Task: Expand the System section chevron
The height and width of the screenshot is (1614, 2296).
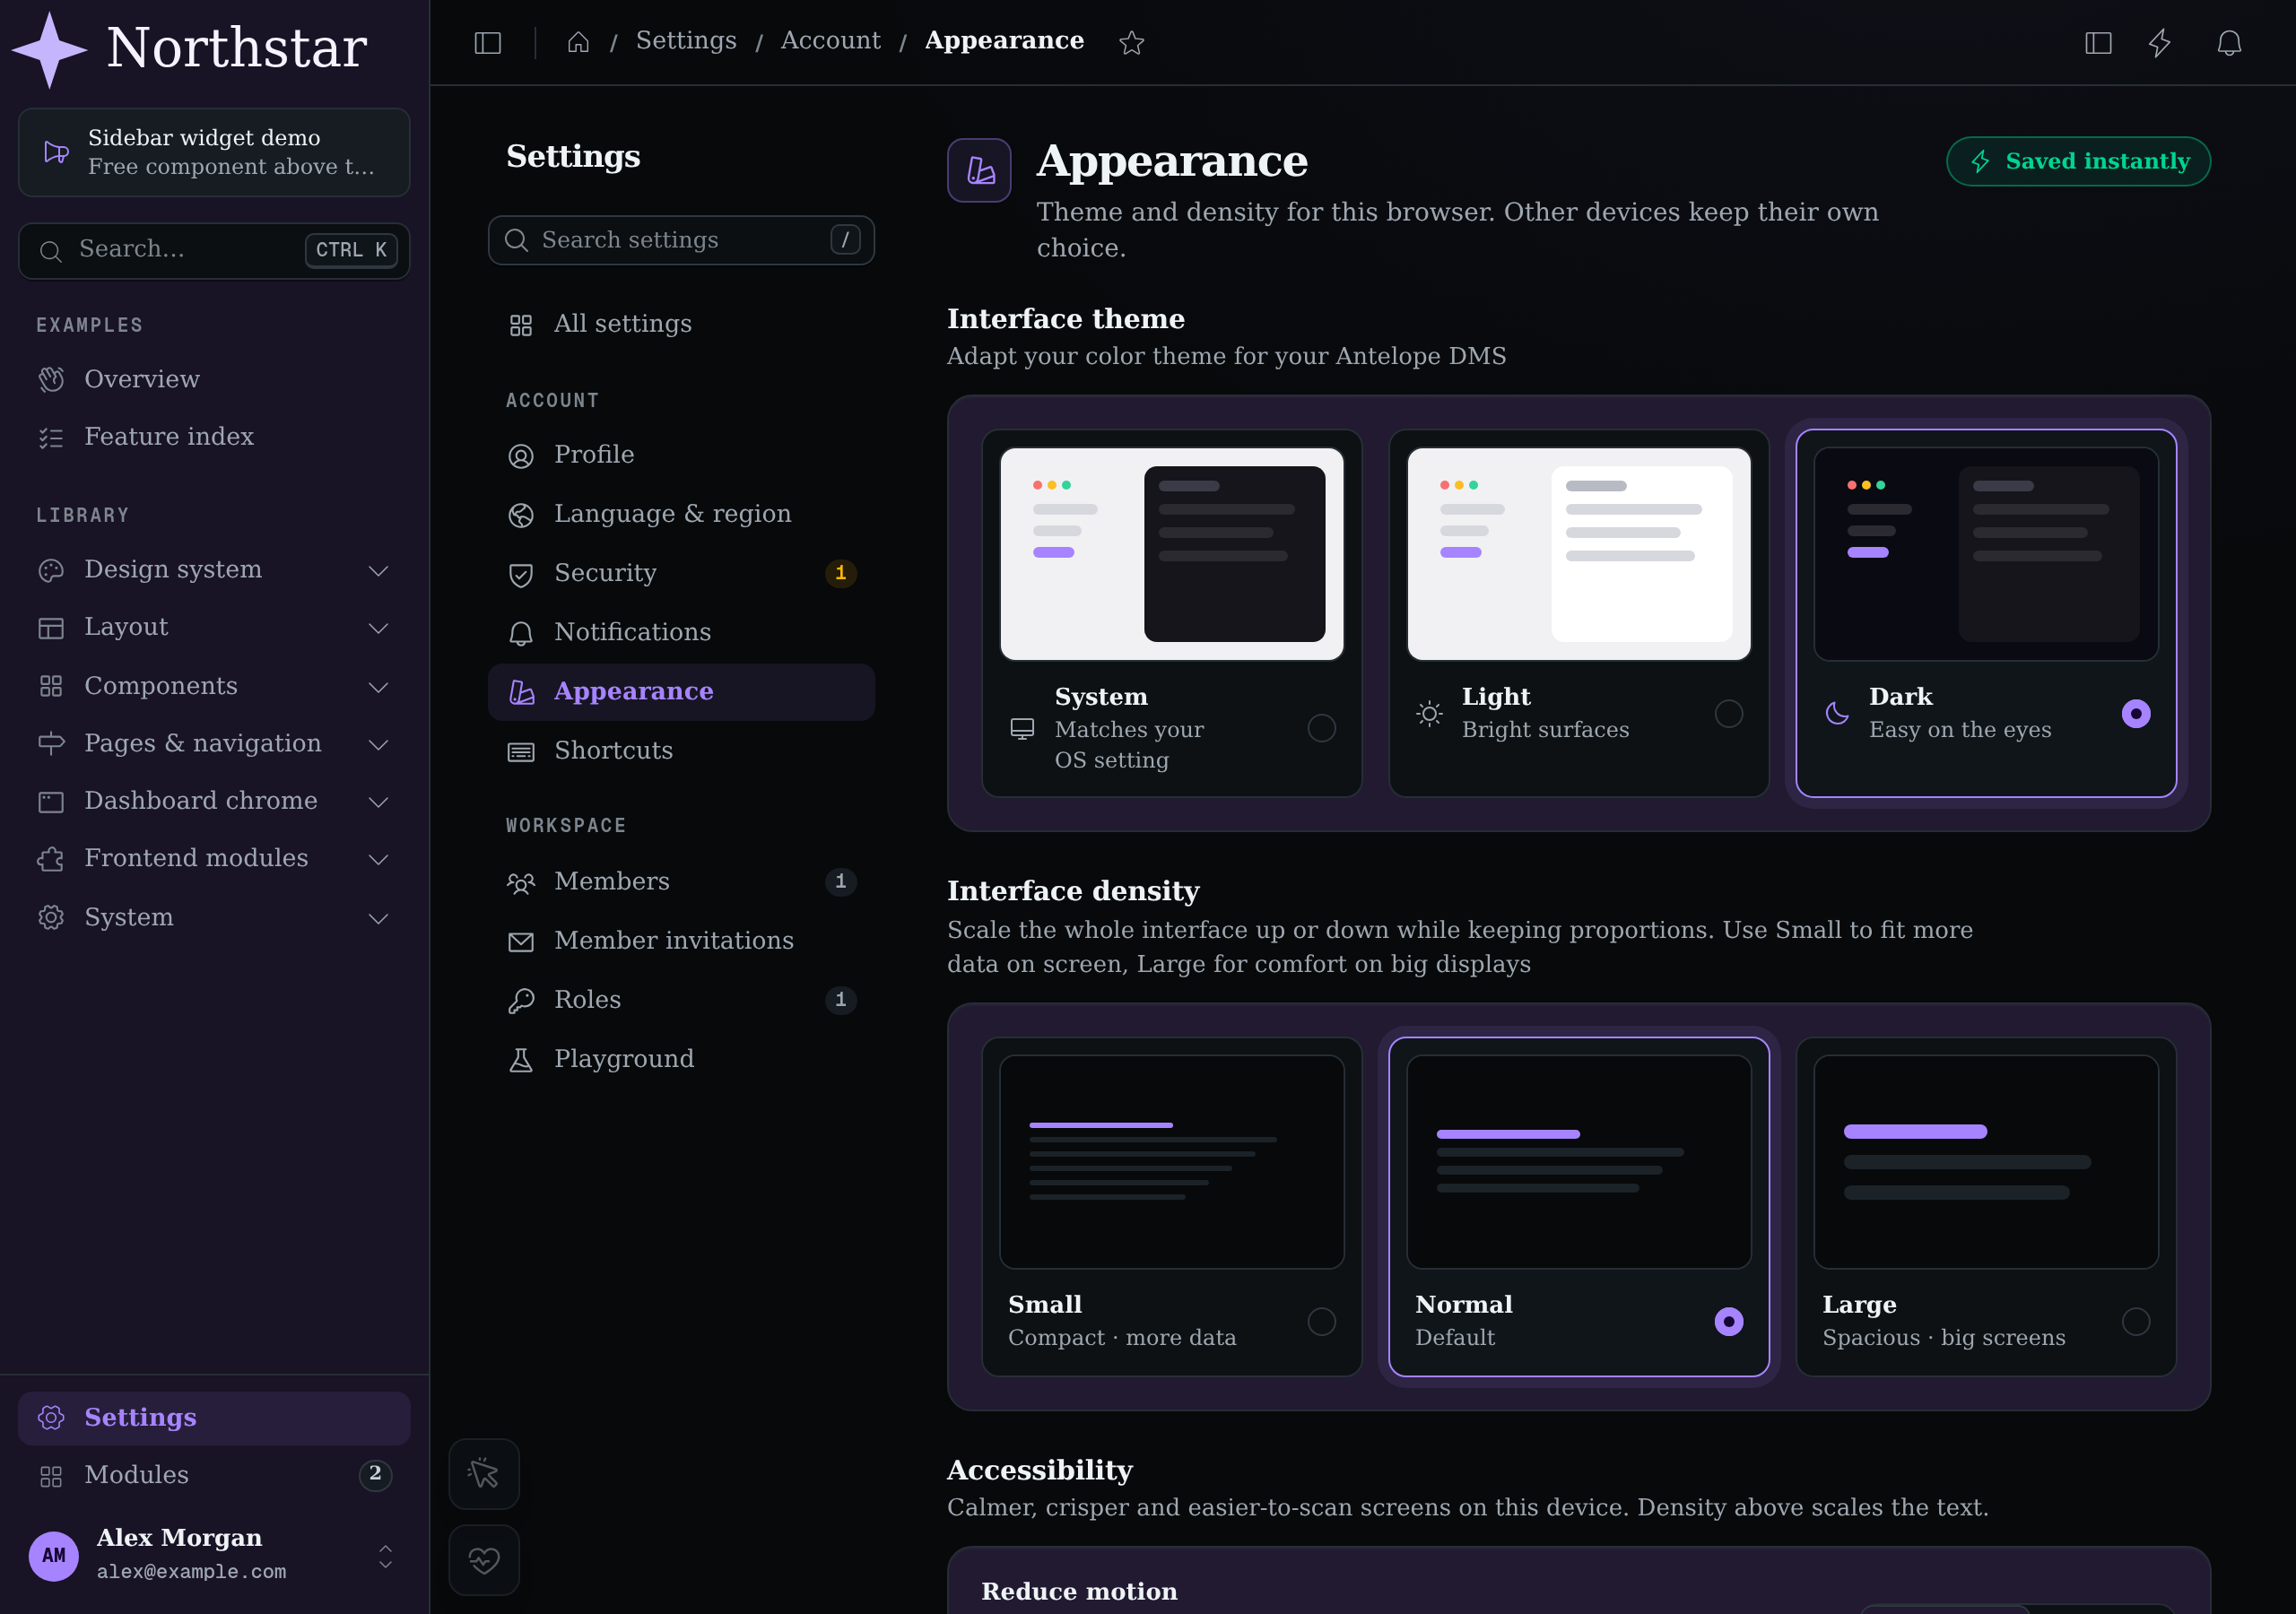Action: tap(378, 918)
